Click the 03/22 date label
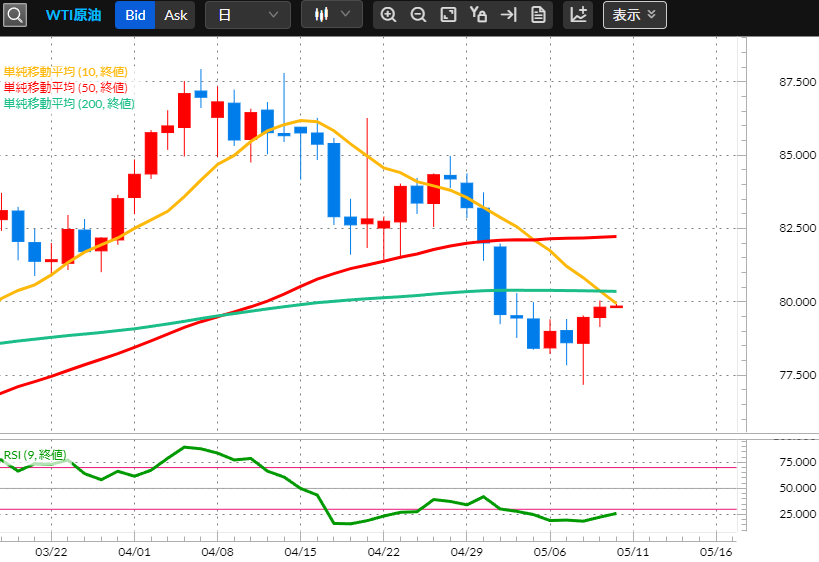 coord(51,552)
